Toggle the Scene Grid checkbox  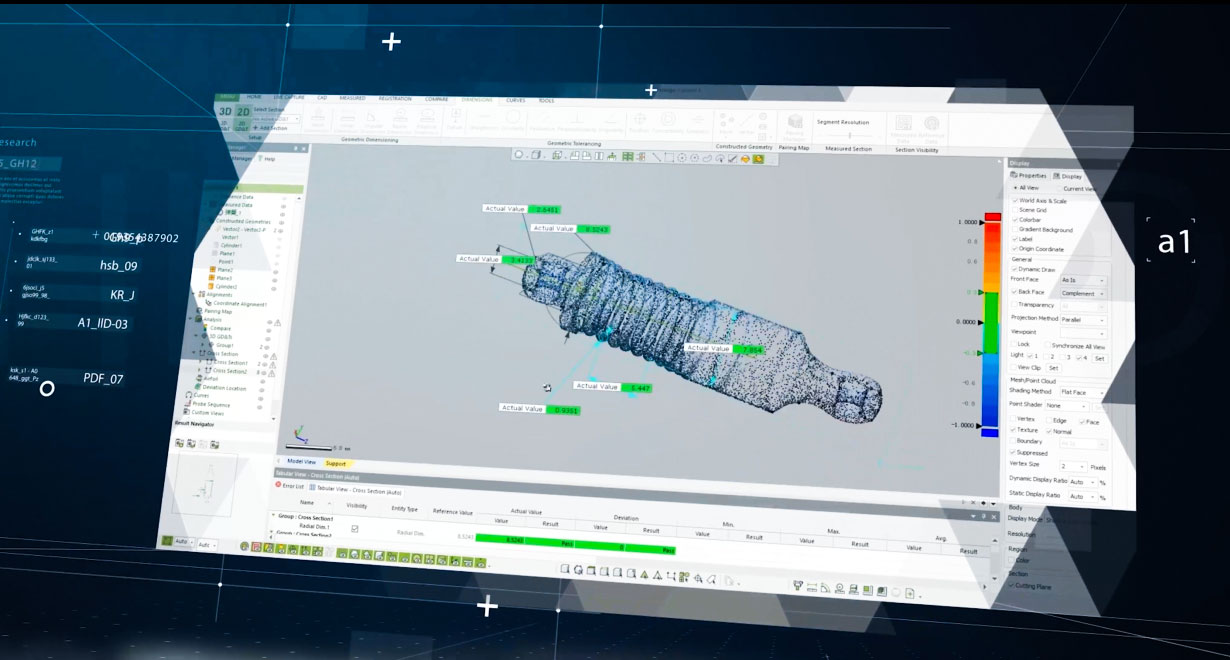point(1015,211)
